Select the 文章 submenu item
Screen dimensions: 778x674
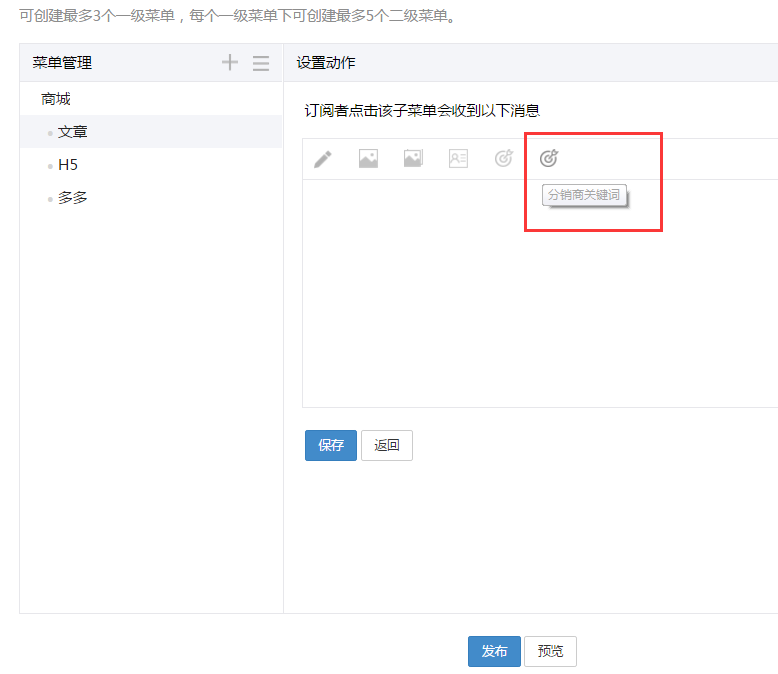[73, 132]
